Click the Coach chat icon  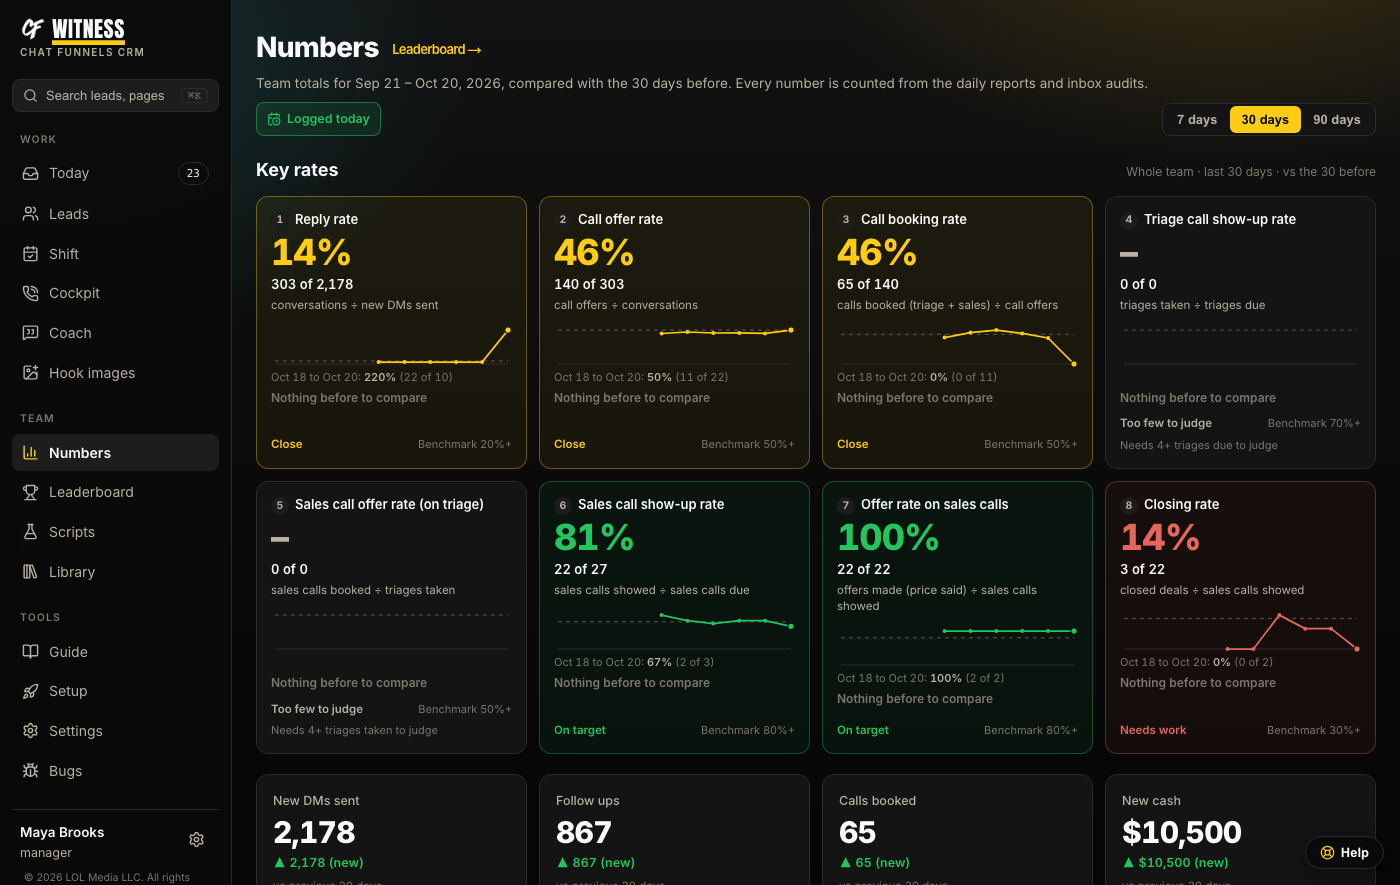pos(30,333)
